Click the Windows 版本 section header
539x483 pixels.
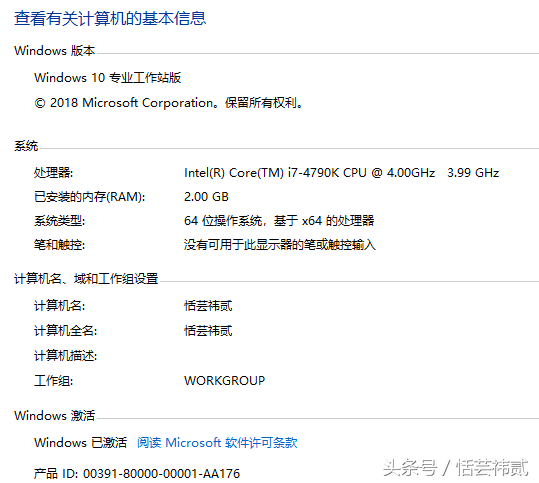[x=55, y=51]
